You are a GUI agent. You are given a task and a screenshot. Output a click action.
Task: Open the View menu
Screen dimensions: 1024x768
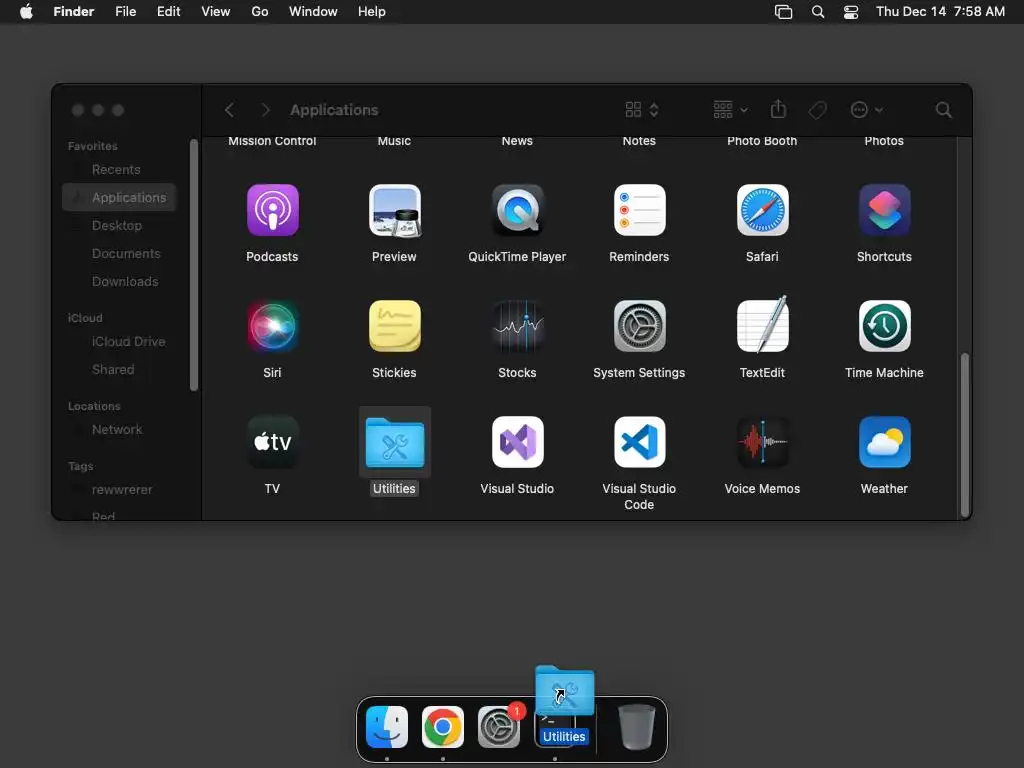(x=216, y=12)
